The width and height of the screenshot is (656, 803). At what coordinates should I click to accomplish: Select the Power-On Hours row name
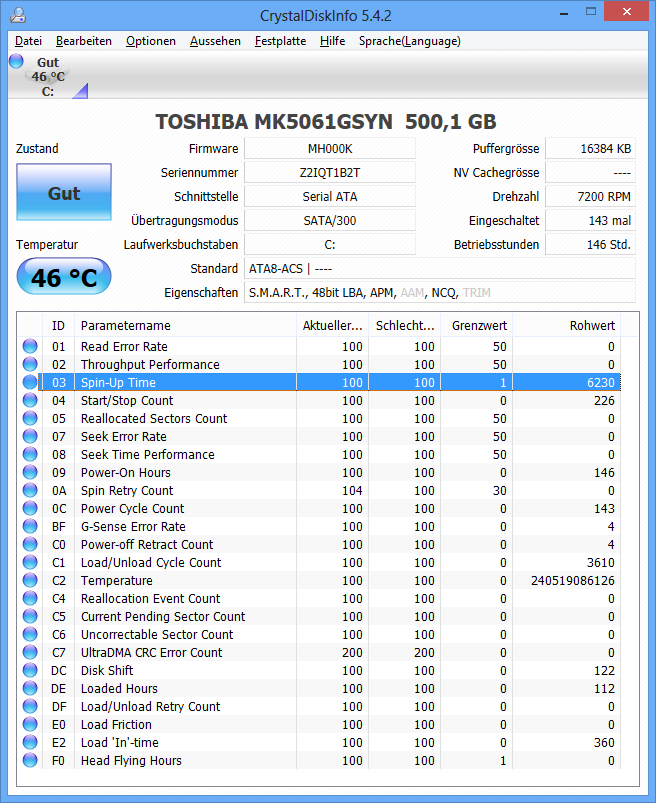(x=125, y=473)
